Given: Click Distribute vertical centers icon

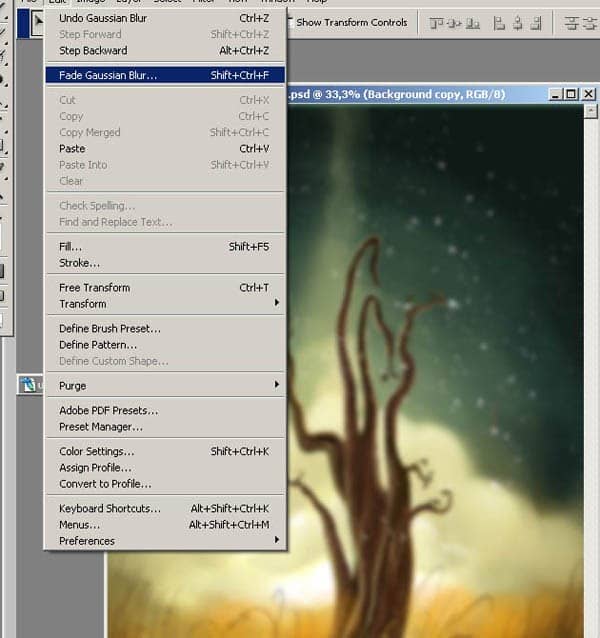Looking at the screenshot, I should (590, 24).
